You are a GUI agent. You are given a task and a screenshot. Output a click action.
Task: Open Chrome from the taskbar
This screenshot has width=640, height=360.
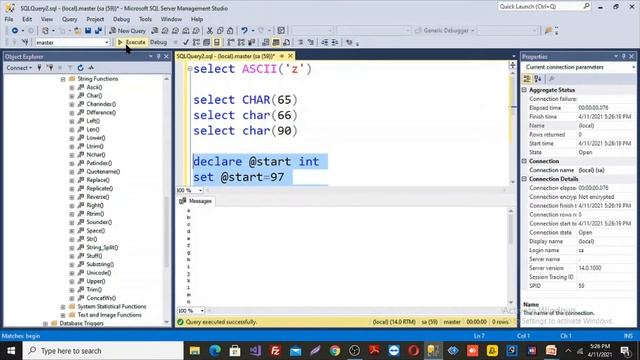point(335,351)
